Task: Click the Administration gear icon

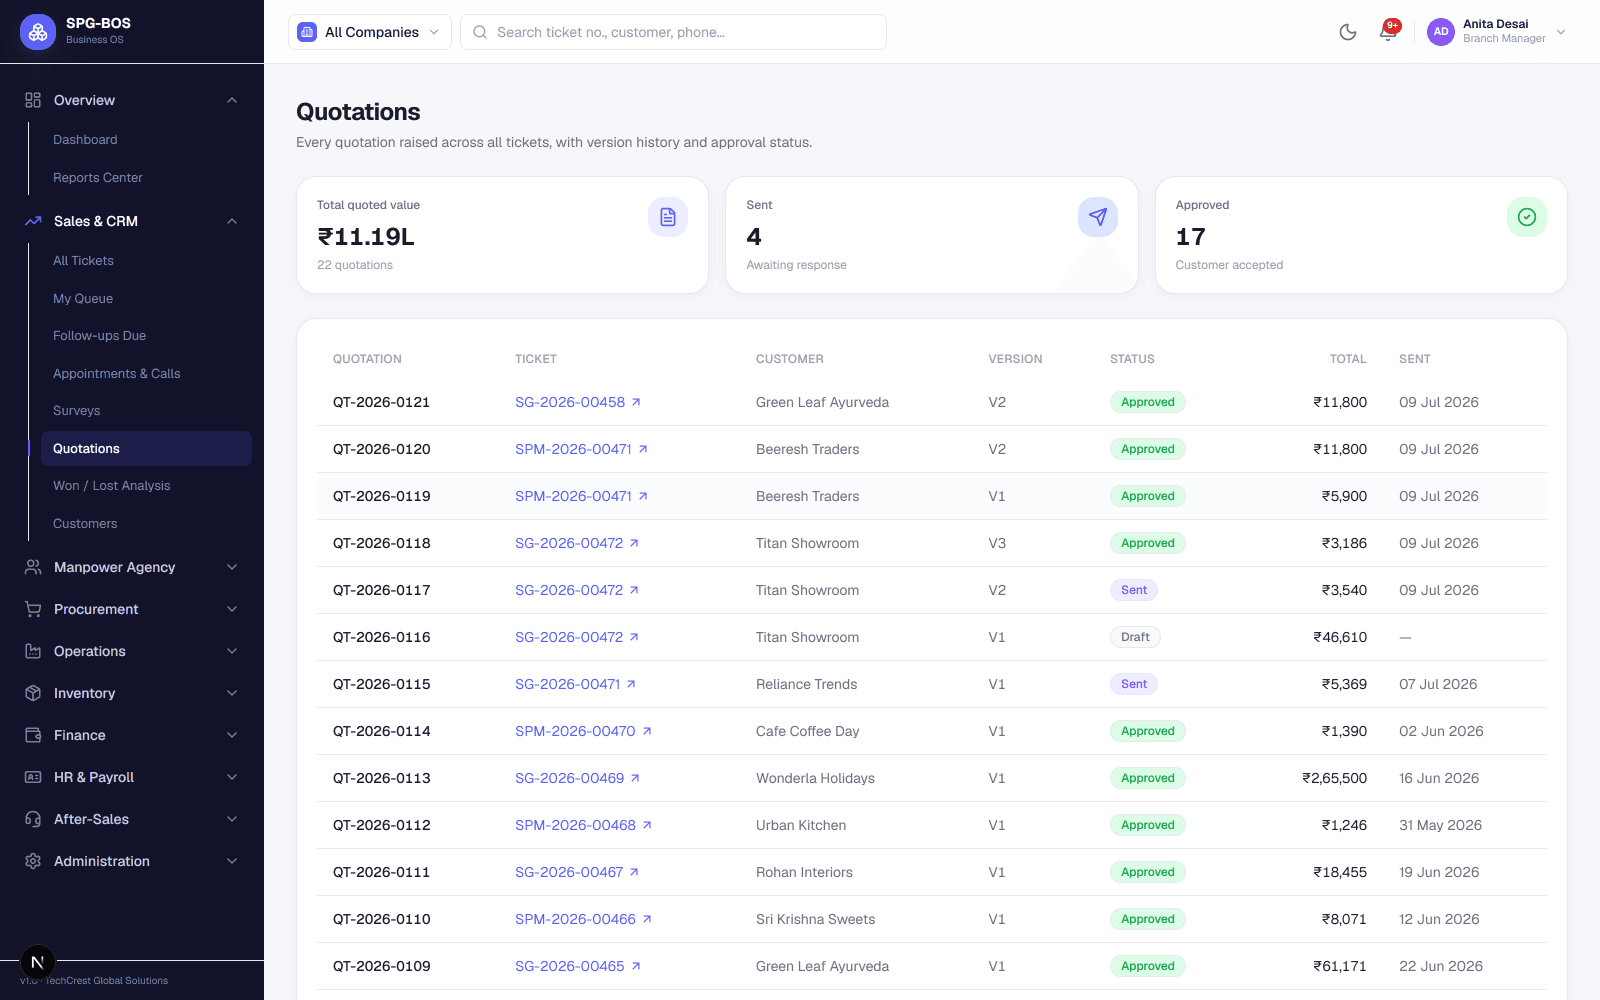Action: 33,861
